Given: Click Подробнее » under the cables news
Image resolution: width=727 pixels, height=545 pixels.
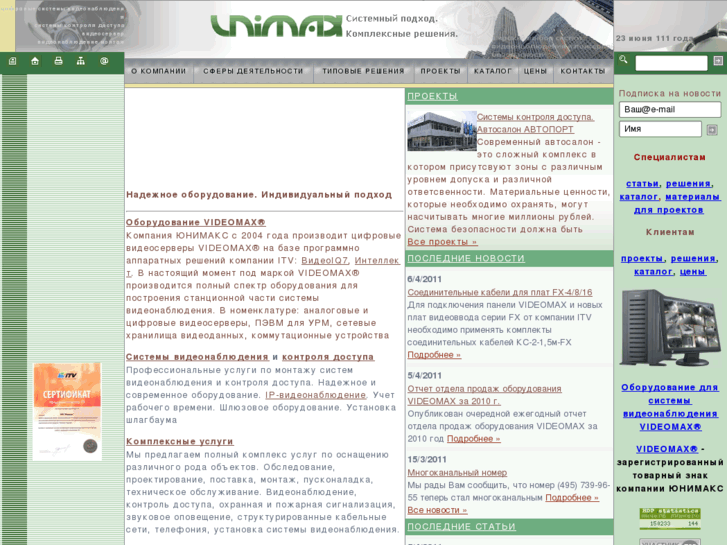Looking at the screenshot, I should coord(434,355).
